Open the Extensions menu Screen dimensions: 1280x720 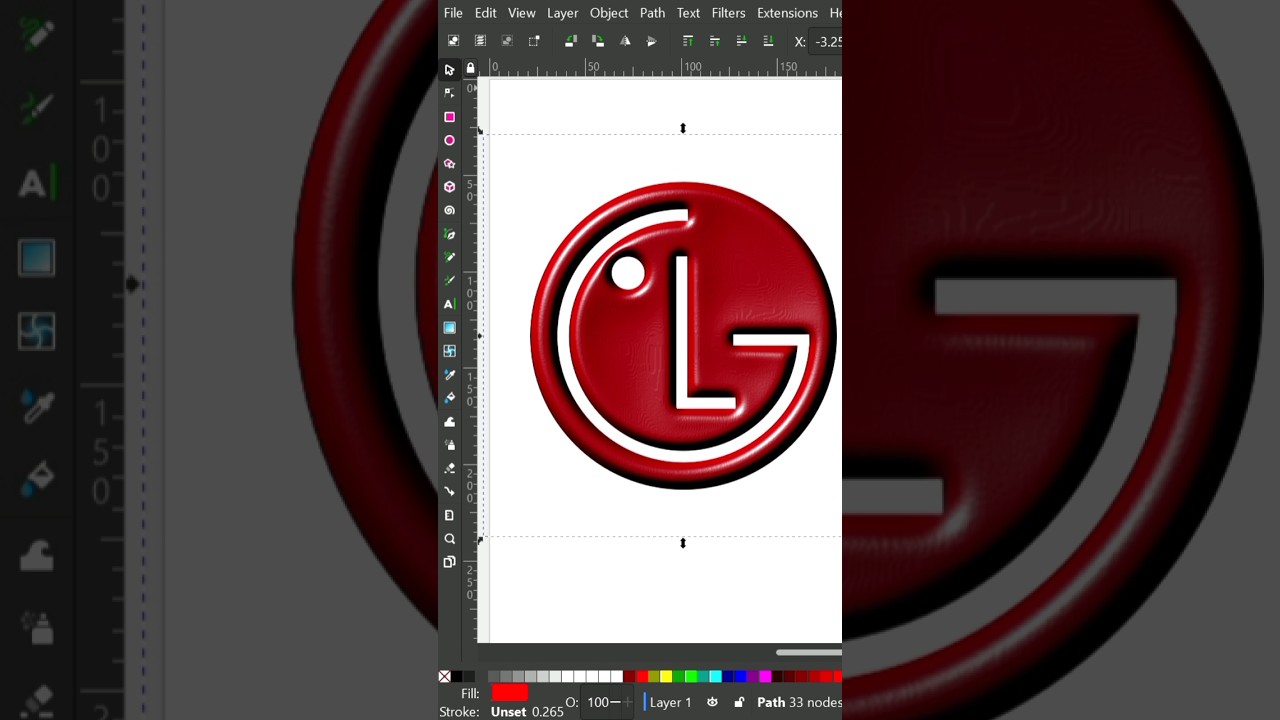pos(787,13)
